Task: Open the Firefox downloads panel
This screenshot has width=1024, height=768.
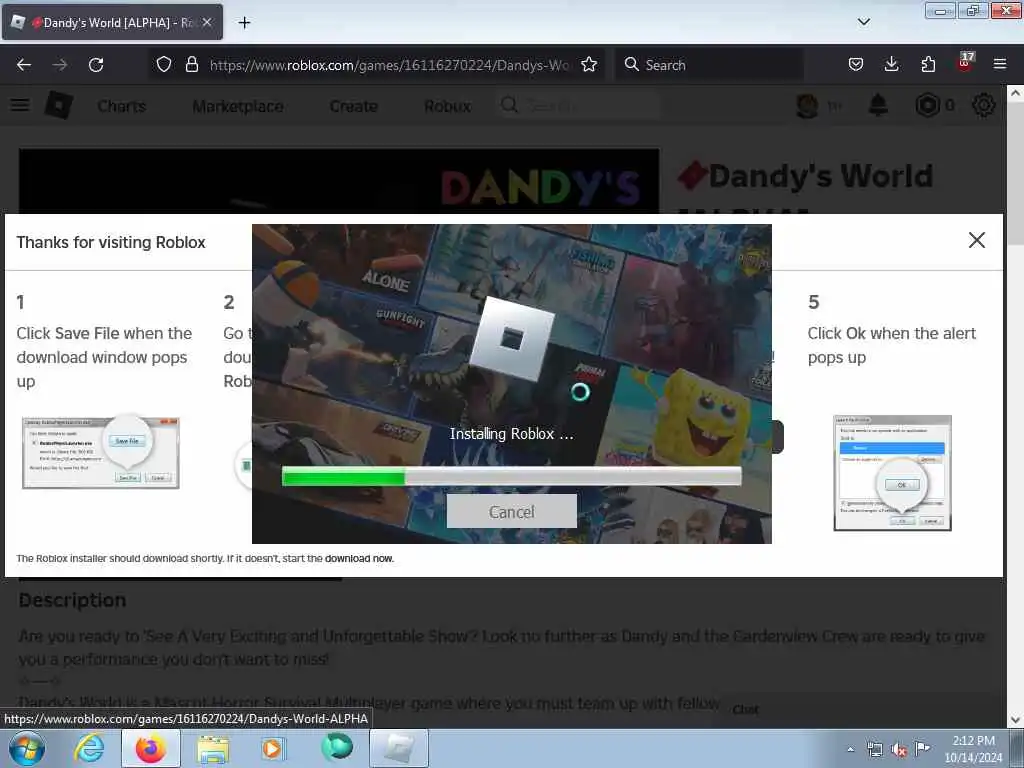Action: point(891,65)
